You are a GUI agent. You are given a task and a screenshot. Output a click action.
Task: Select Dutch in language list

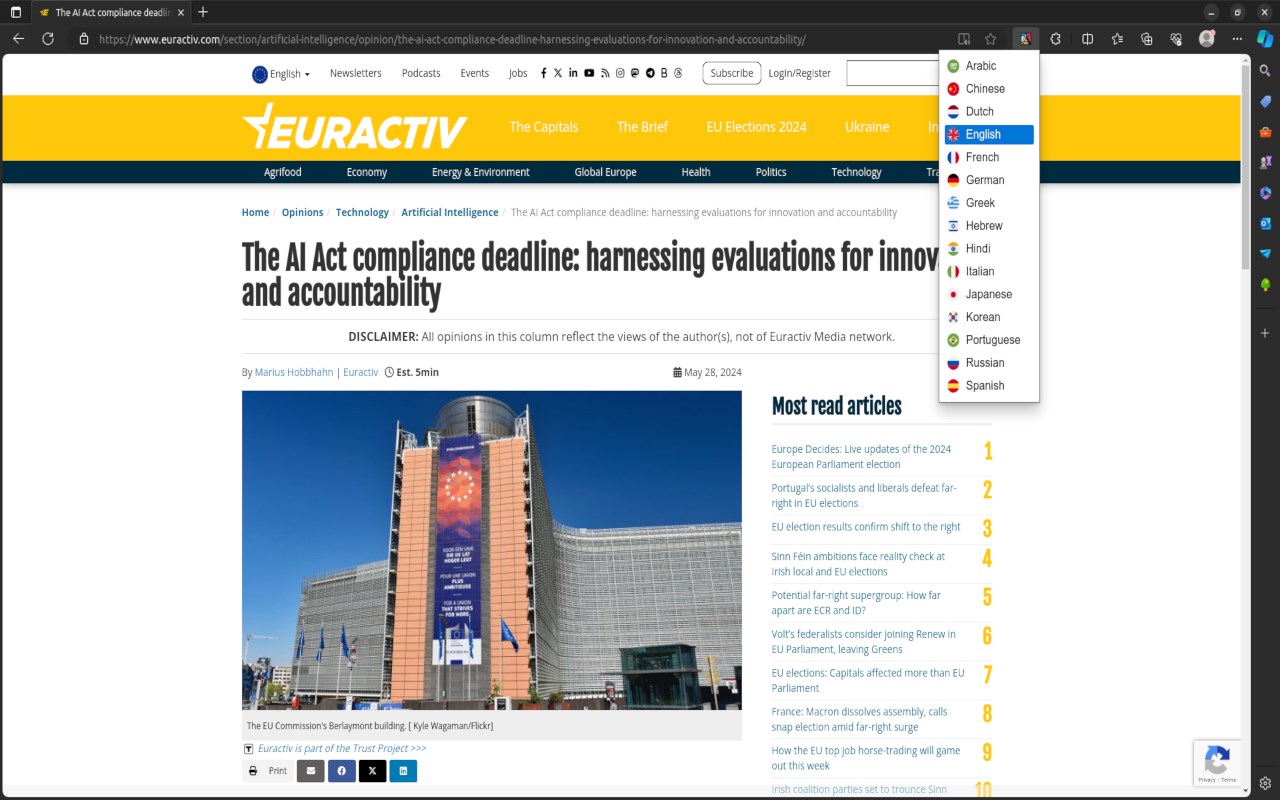(x=989, y=112)
